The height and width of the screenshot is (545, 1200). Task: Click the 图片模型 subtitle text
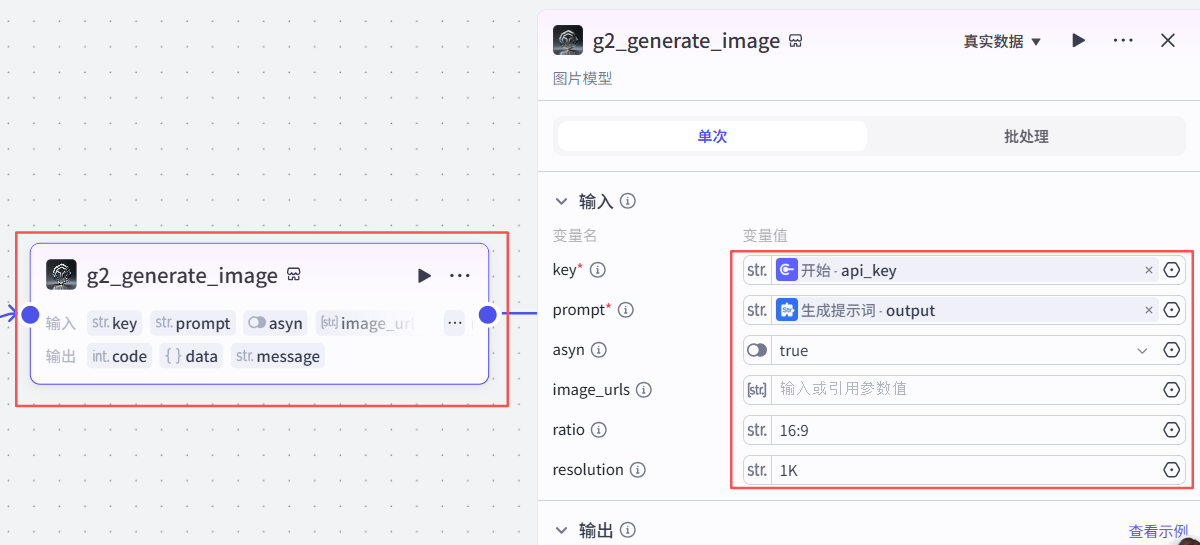[x=582, y=78]
